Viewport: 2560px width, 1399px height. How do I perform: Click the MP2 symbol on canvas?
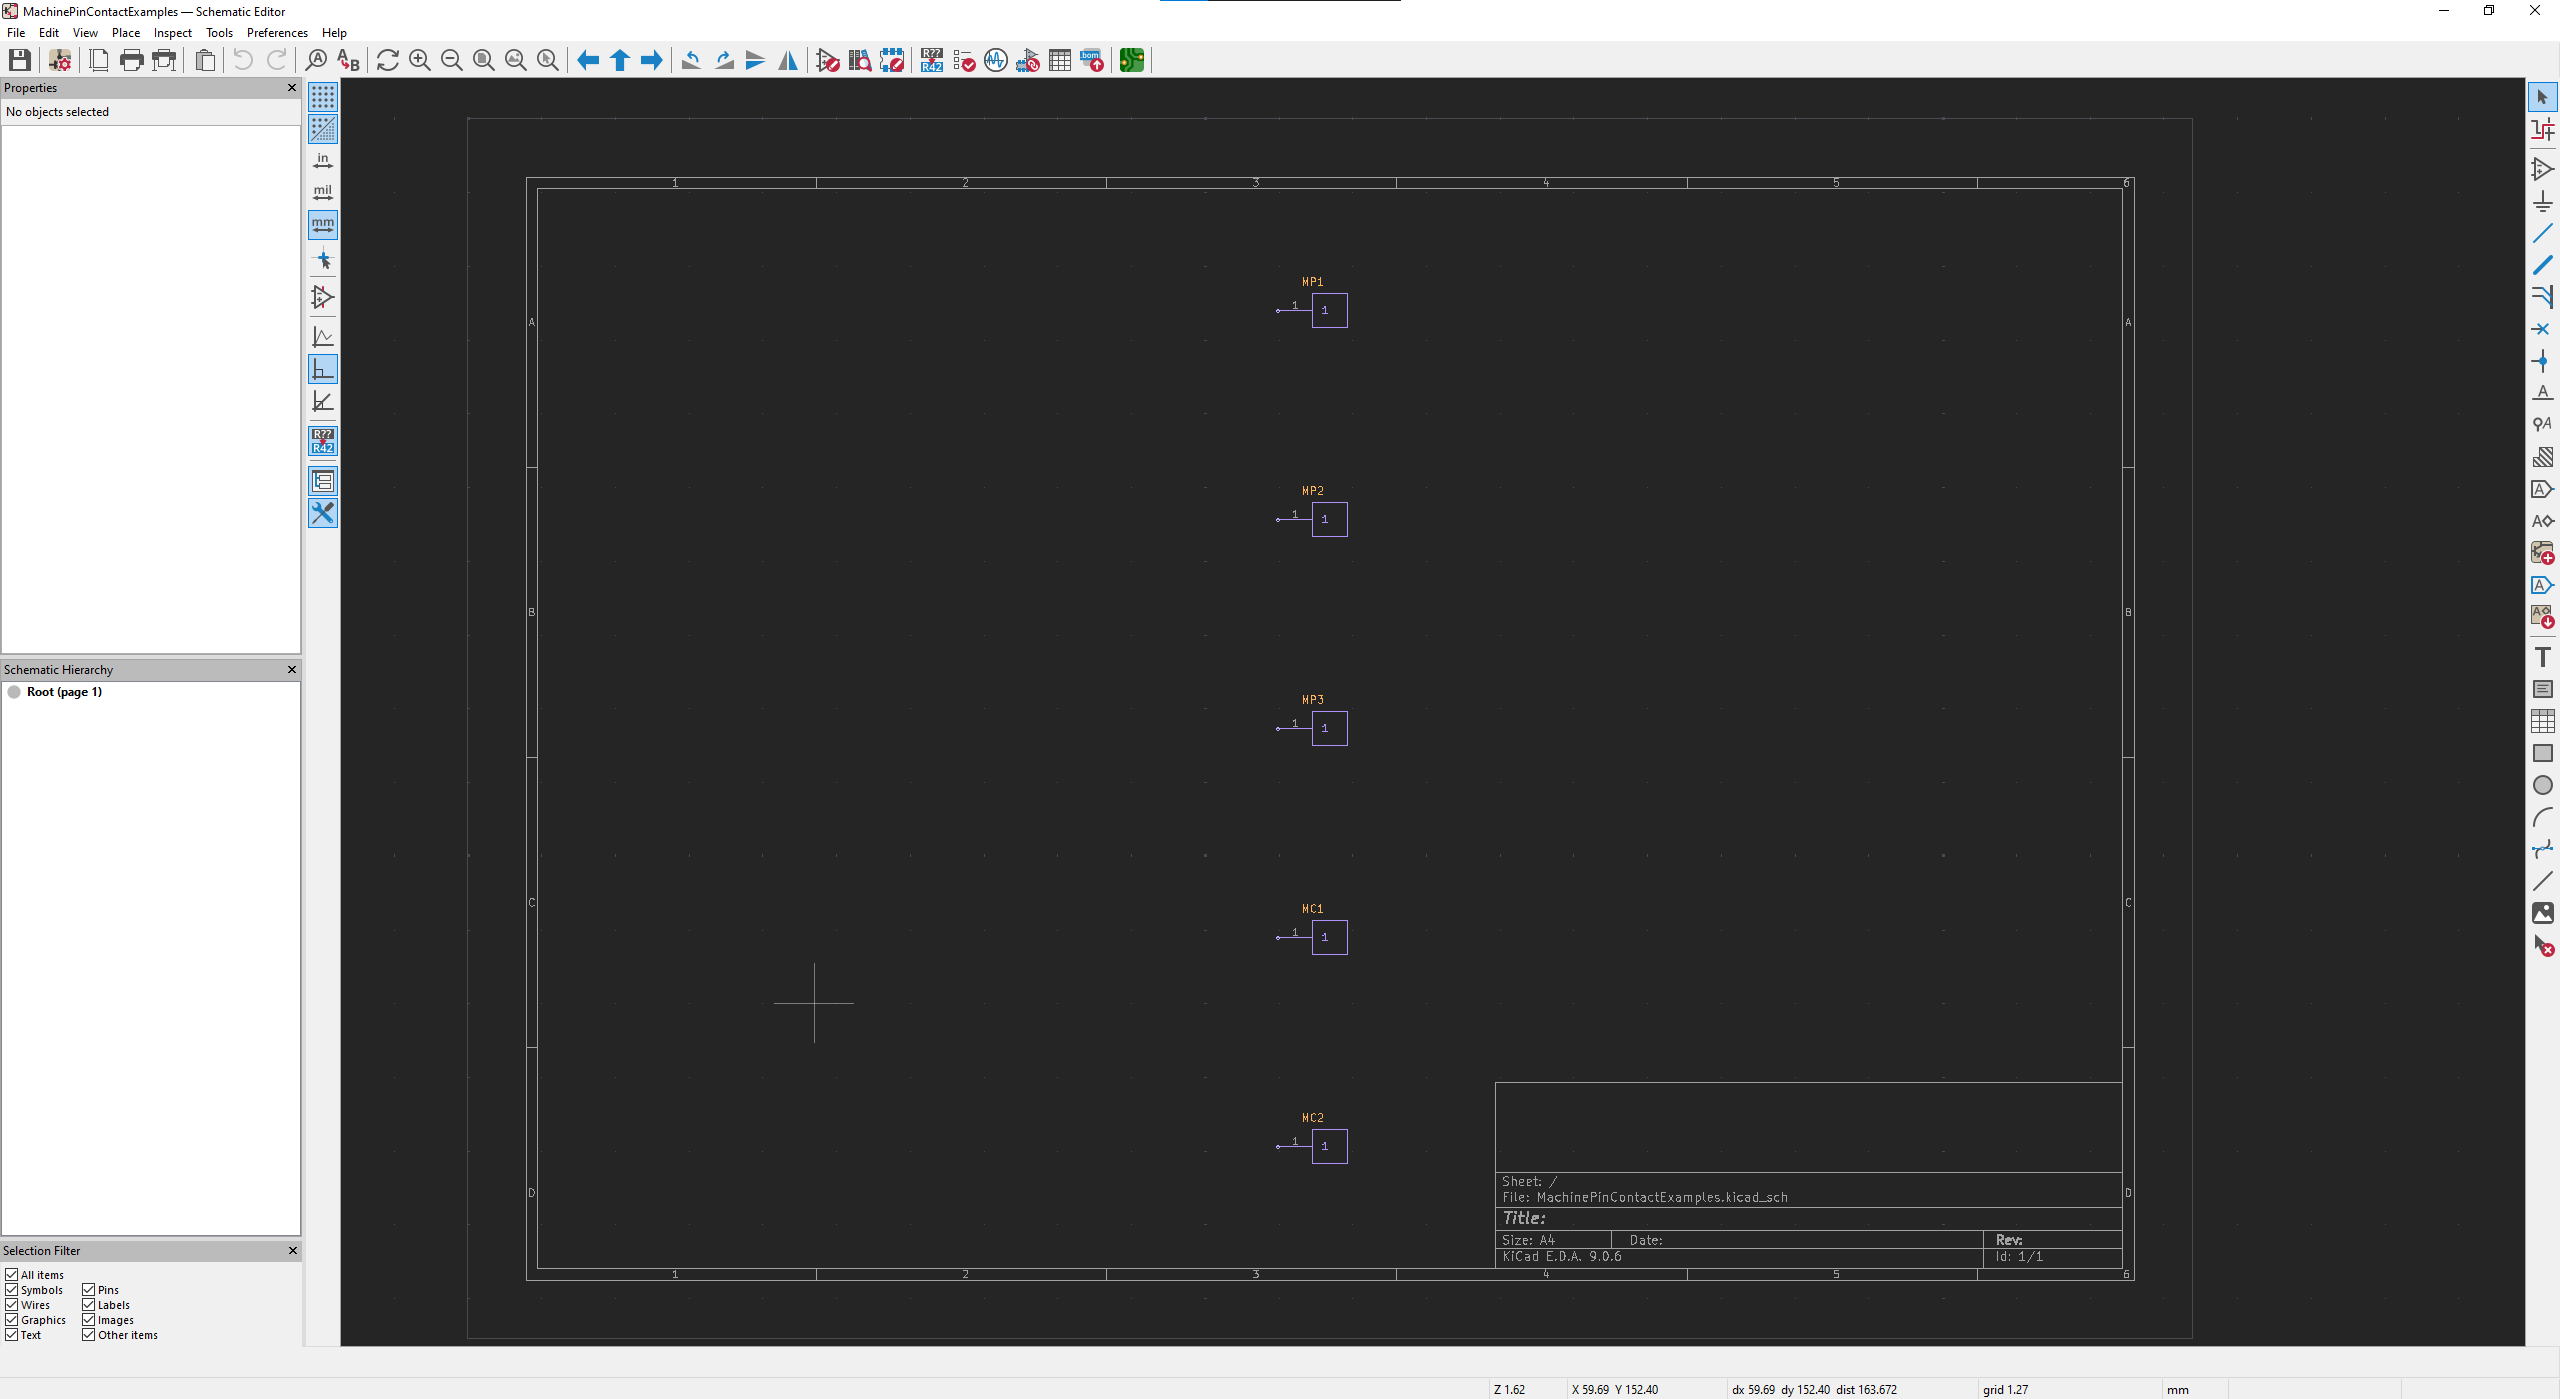coord(1329,519)
